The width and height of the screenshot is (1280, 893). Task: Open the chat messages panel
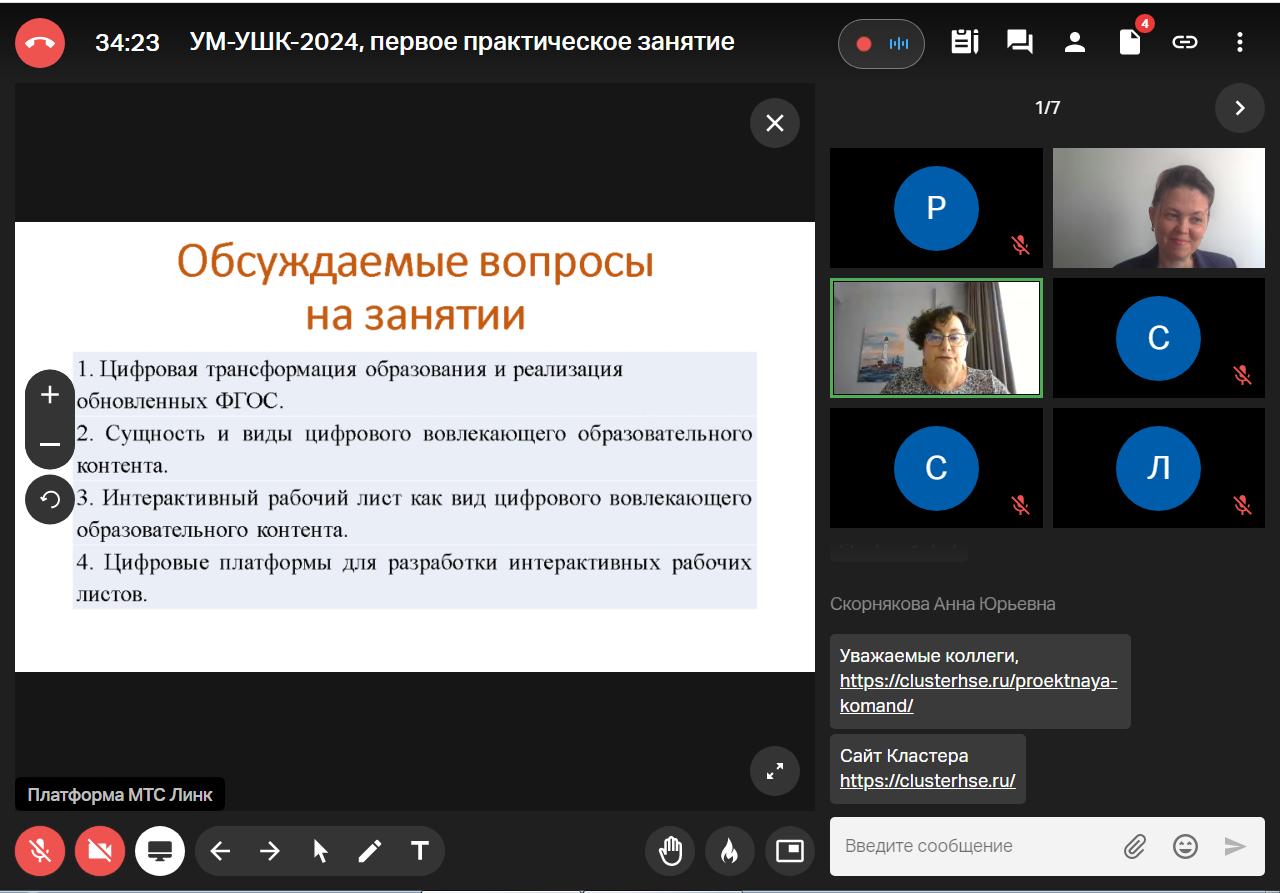pos(1019,42)
